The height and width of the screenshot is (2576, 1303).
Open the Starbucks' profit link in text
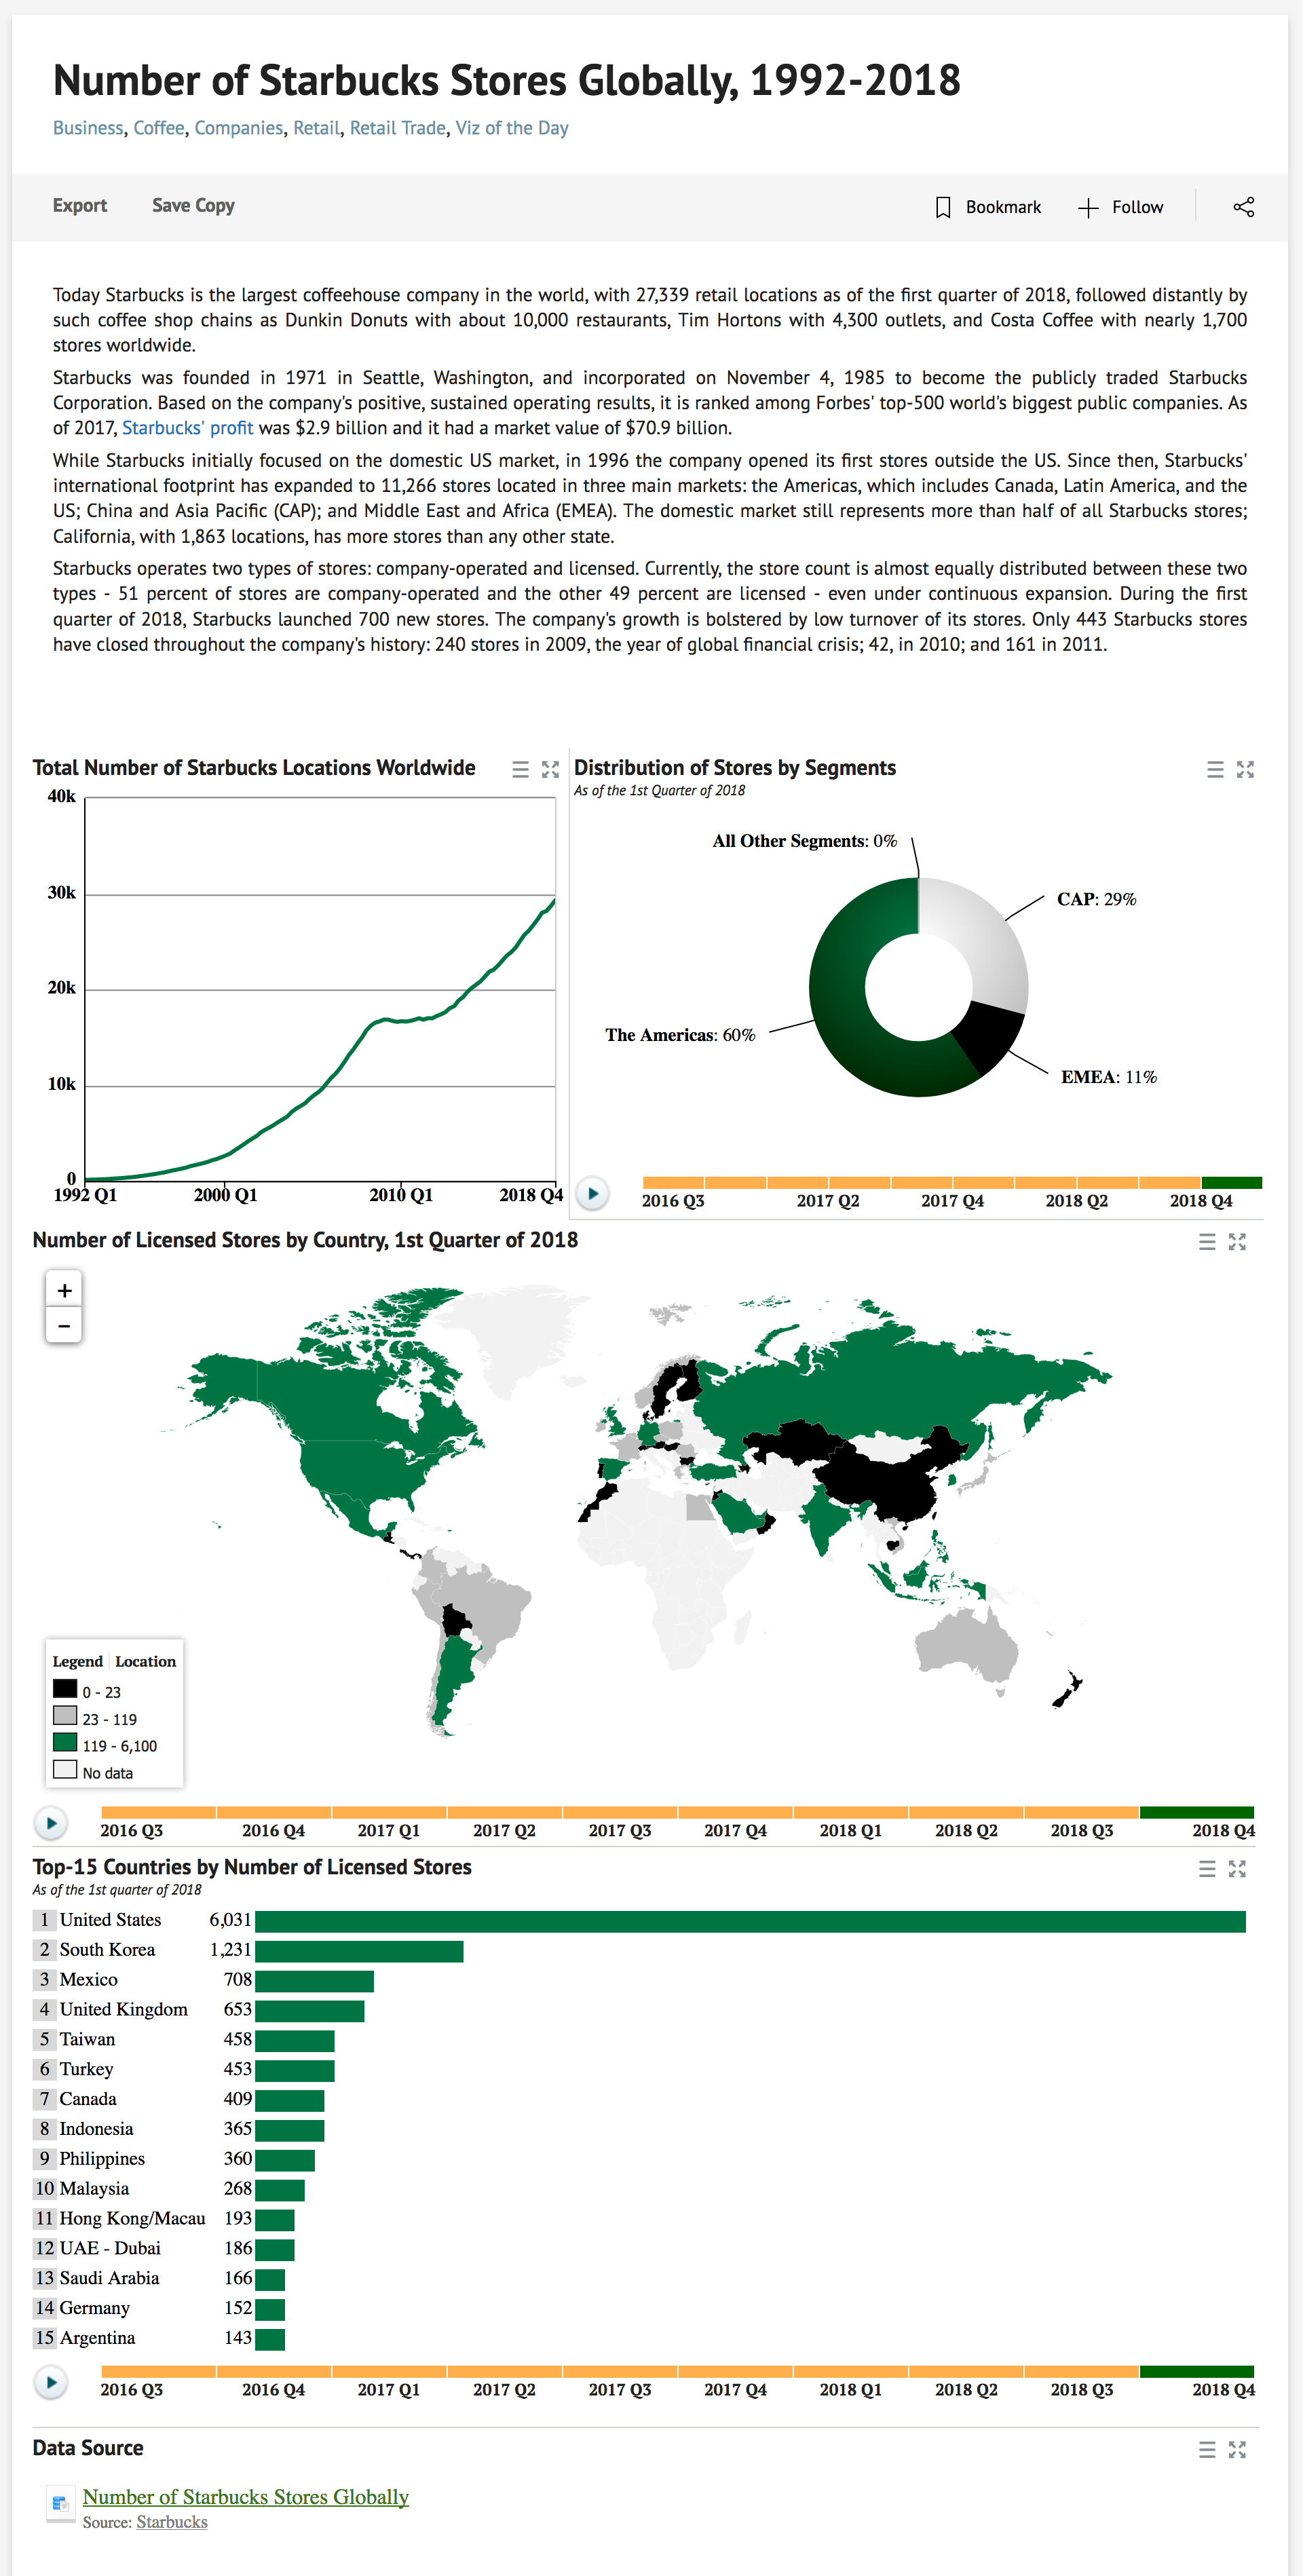point(187,428)
